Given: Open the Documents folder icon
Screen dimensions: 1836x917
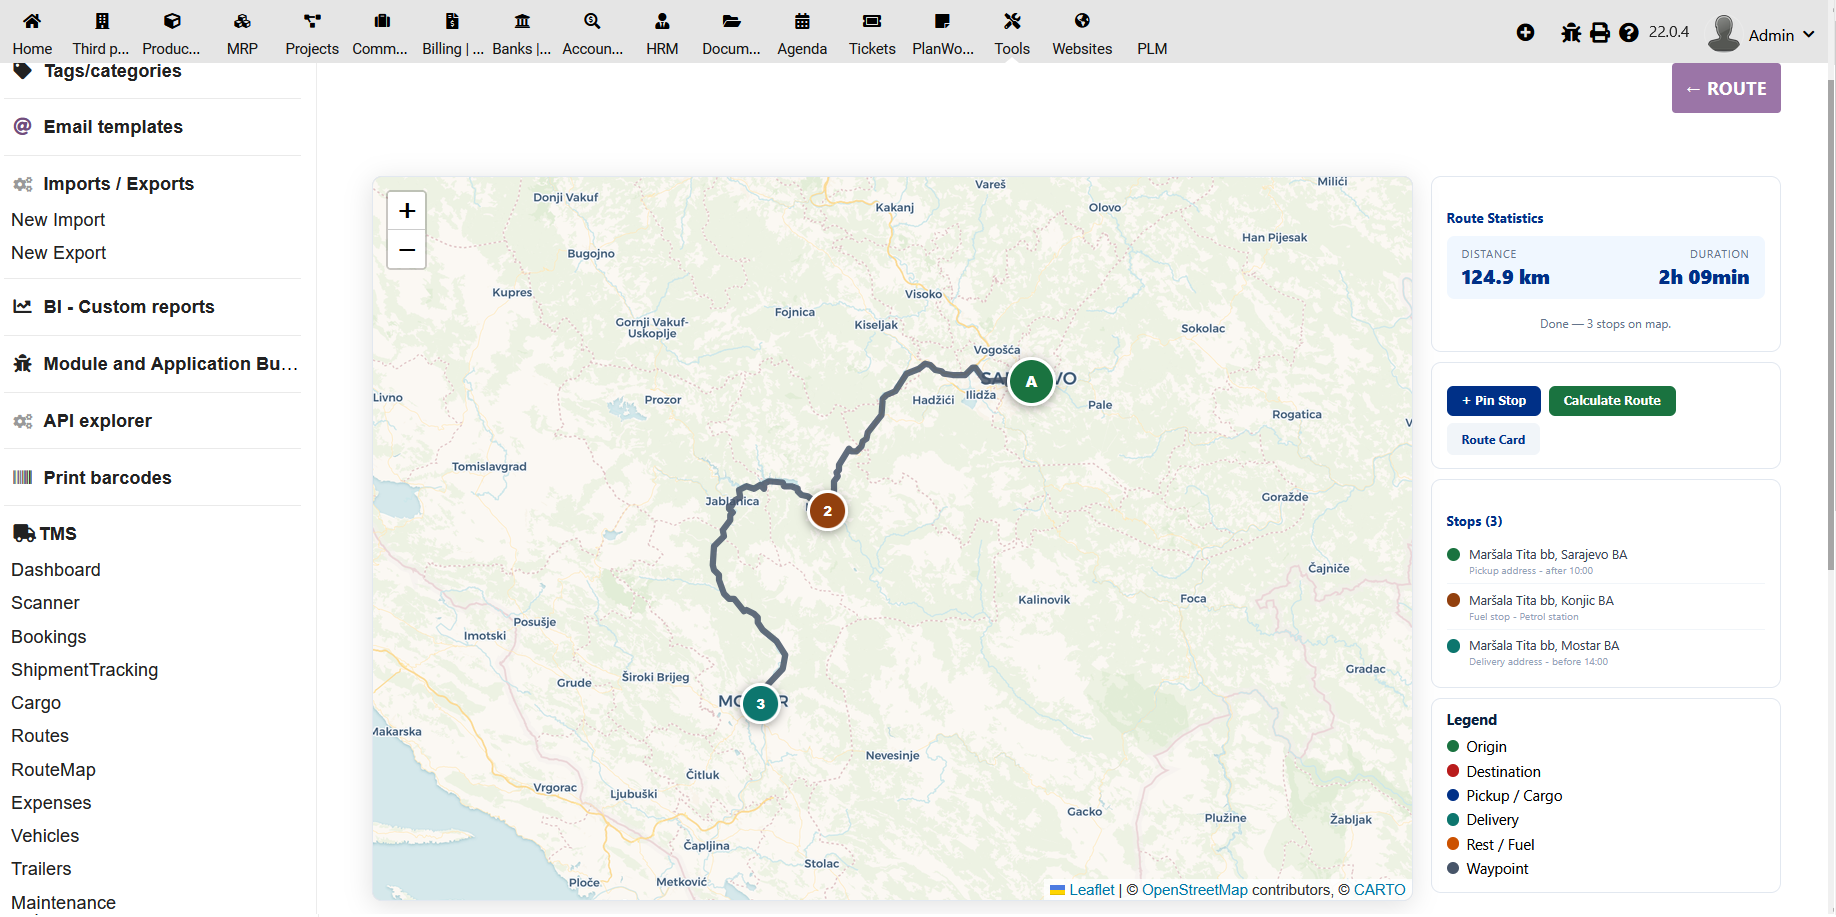Looking at the screenshot, I should pyautogui.click(x=732, y=21).
